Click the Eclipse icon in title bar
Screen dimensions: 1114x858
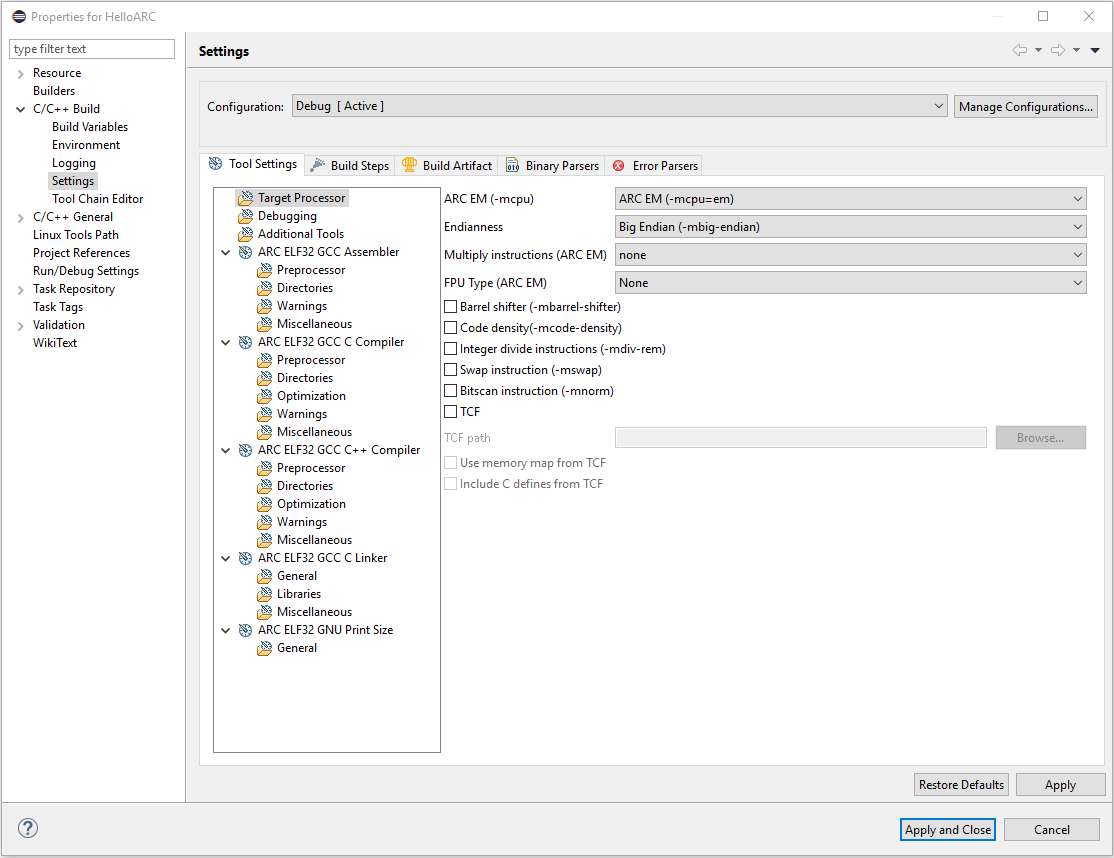pos(19,16)
